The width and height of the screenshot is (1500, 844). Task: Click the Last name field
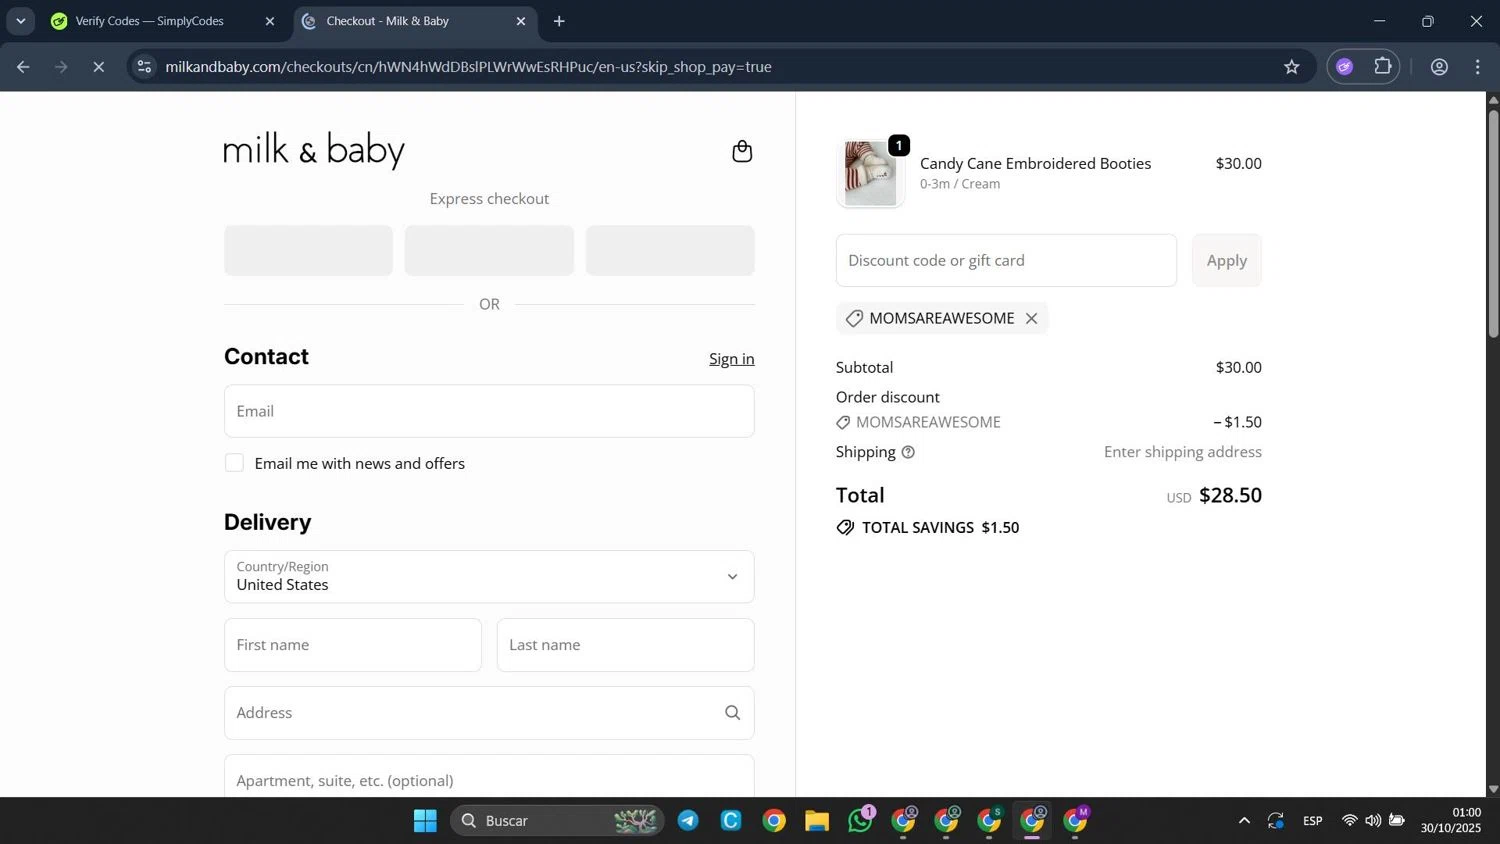point(626,645)
